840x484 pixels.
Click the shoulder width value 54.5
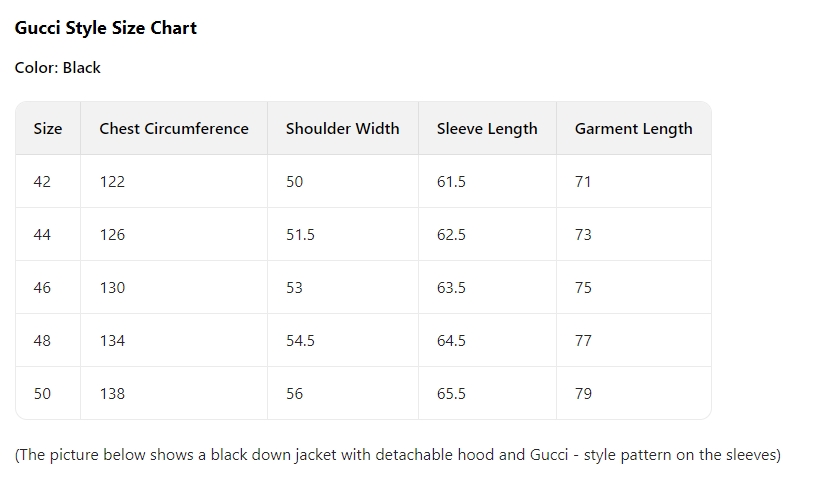click(x=300, y=341)
